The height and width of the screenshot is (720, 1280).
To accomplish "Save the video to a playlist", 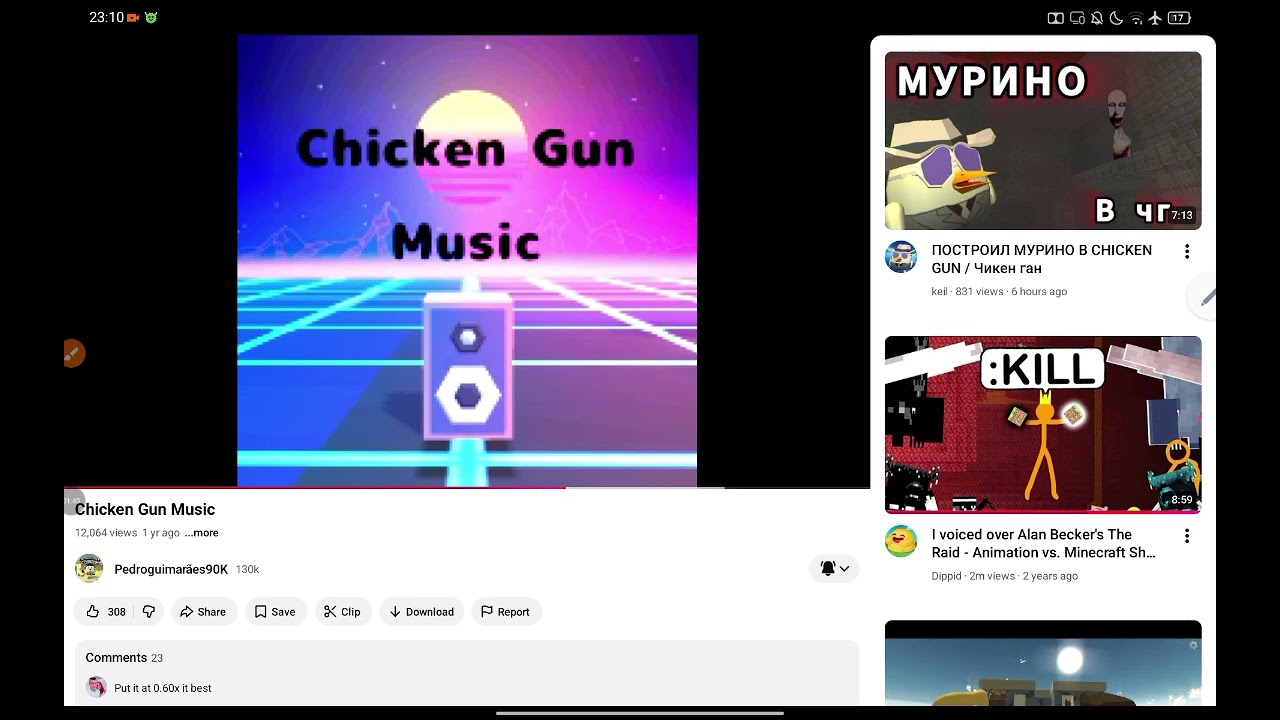I will pos(275,612).
